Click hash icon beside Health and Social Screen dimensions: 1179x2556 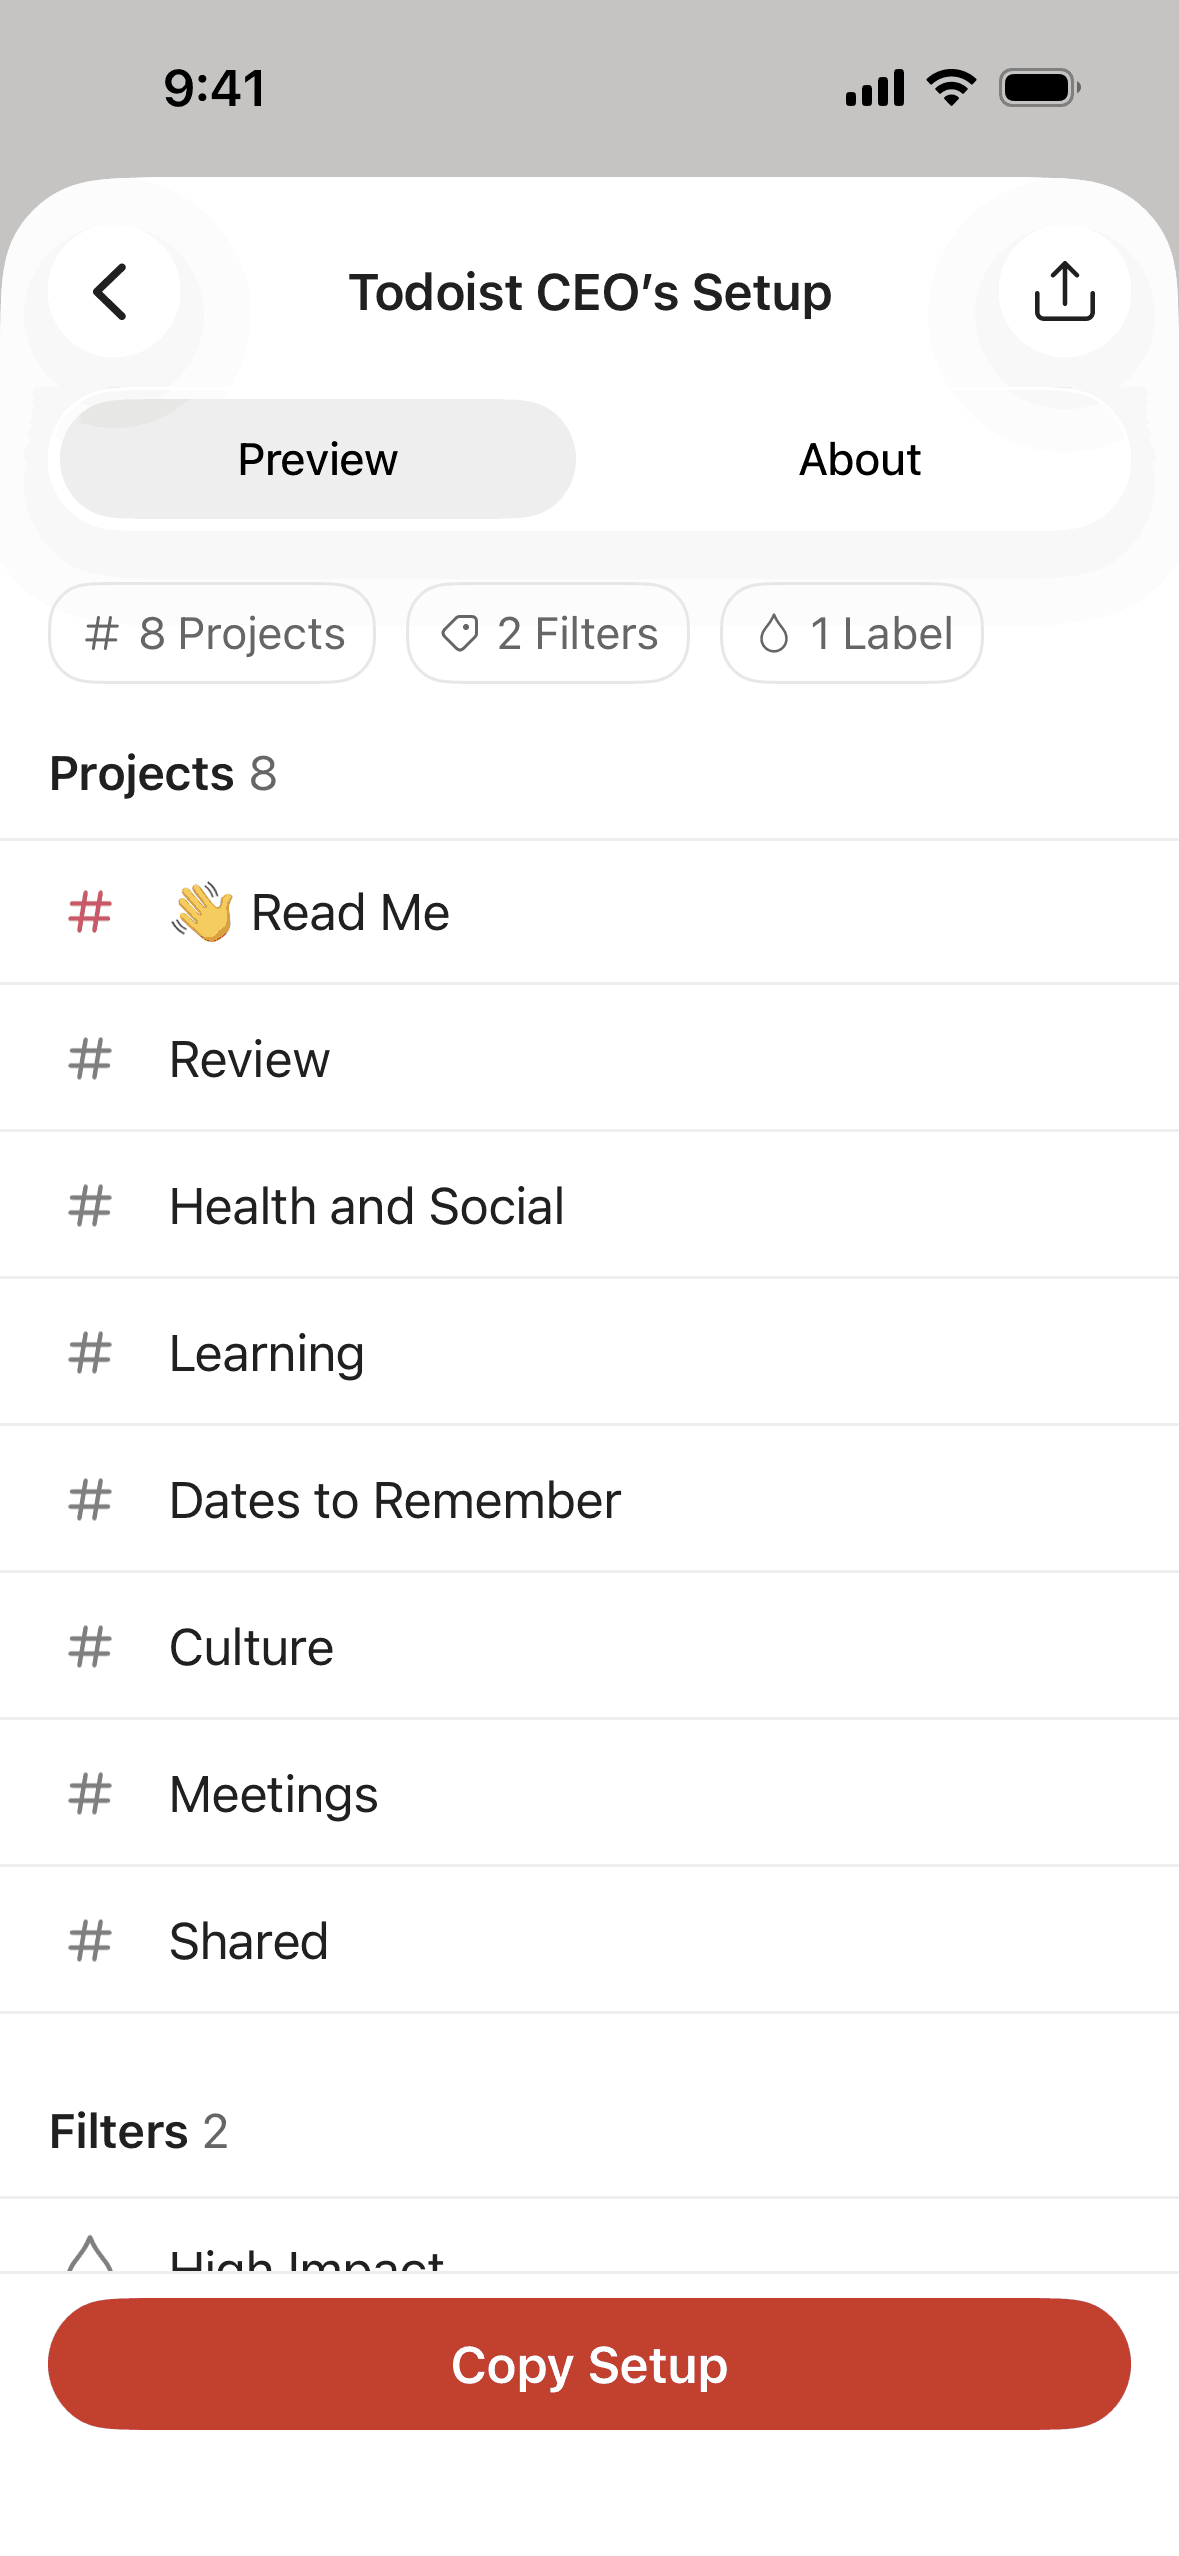(90, 1206)
